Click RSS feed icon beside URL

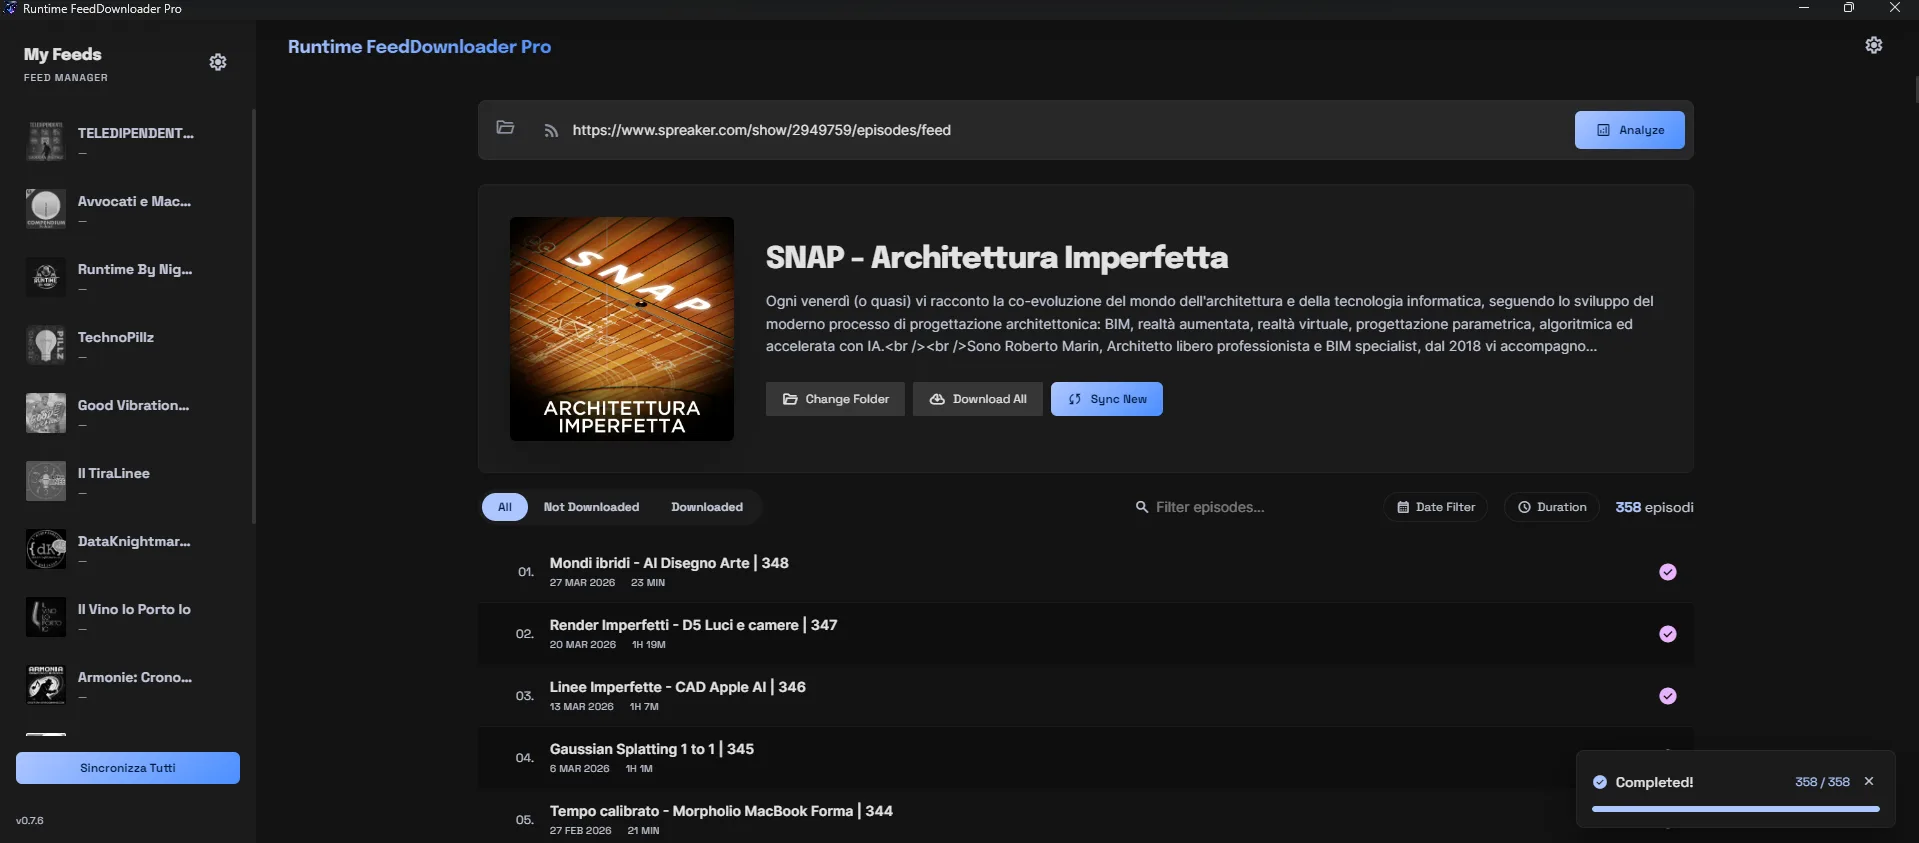coord(551,131)
